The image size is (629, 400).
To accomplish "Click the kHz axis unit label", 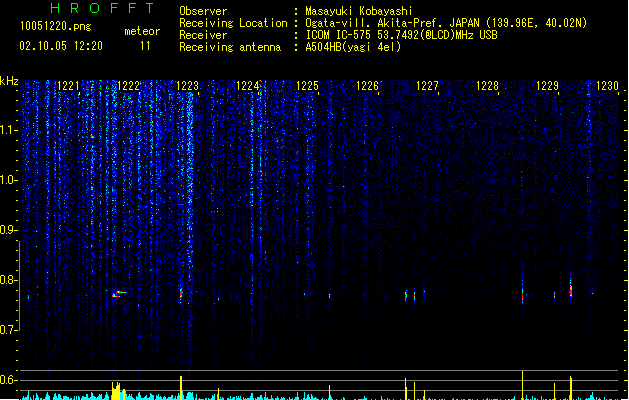I will tap(9, 81).
